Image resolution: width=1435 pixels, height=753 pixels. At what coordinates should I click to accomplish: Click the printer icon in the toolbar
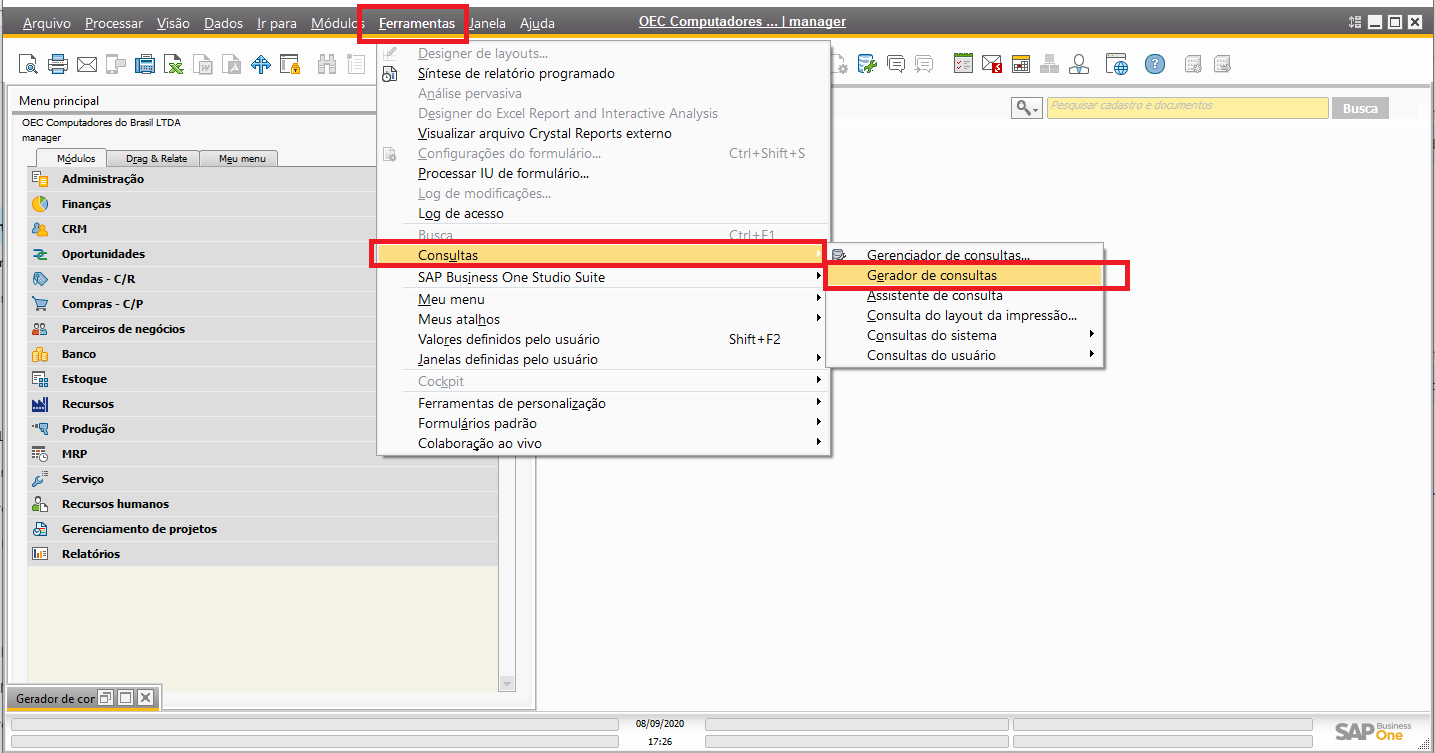click(x=58, y=65)
